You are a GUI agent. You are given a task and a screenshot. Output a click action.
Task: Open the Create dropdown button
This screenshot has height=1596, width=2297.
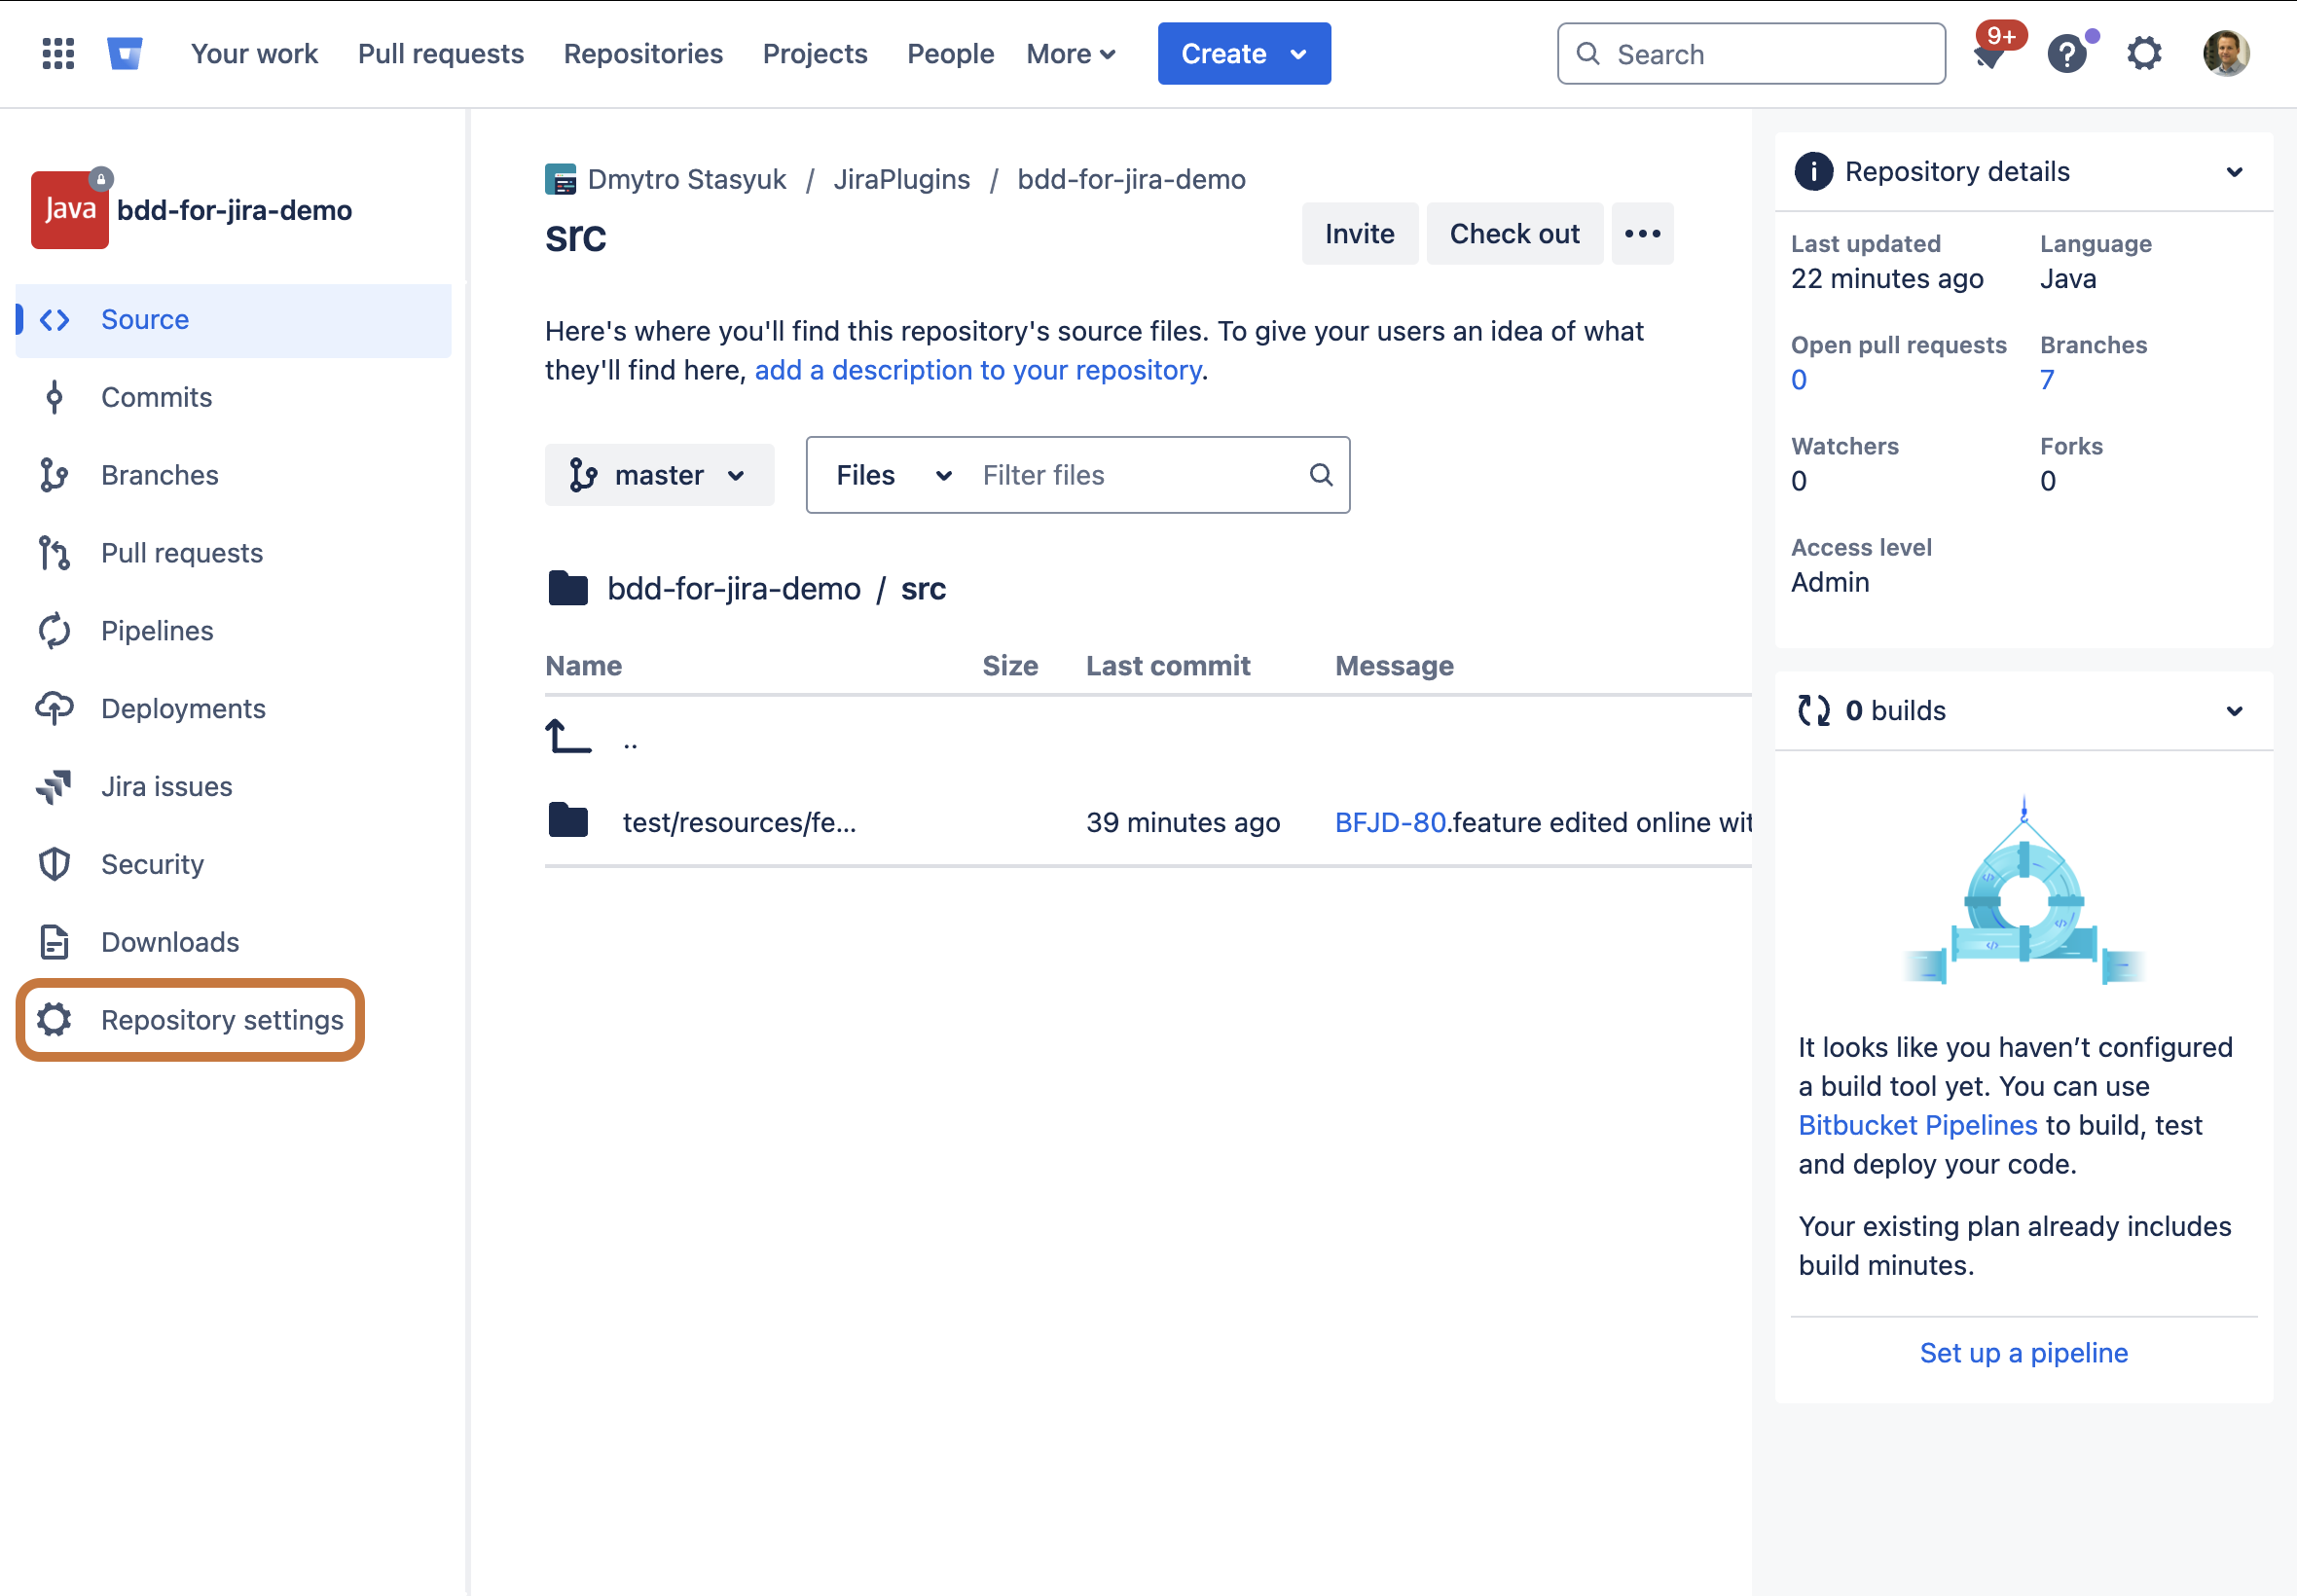pos(1244,54)
